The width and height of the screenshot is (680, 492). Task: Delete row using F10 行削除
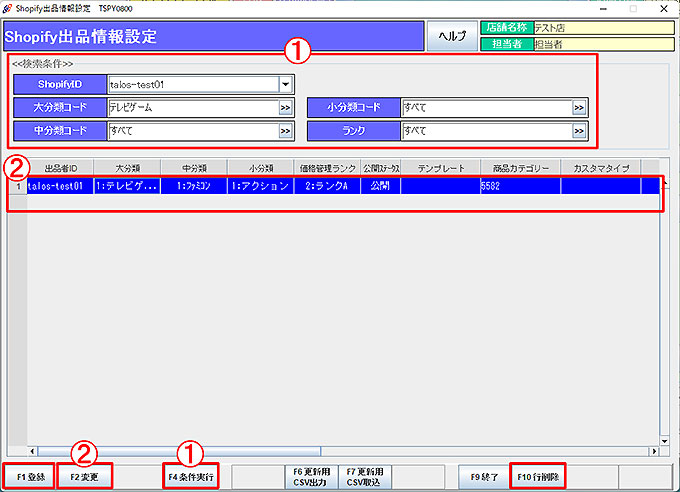(x=538, y=477)
